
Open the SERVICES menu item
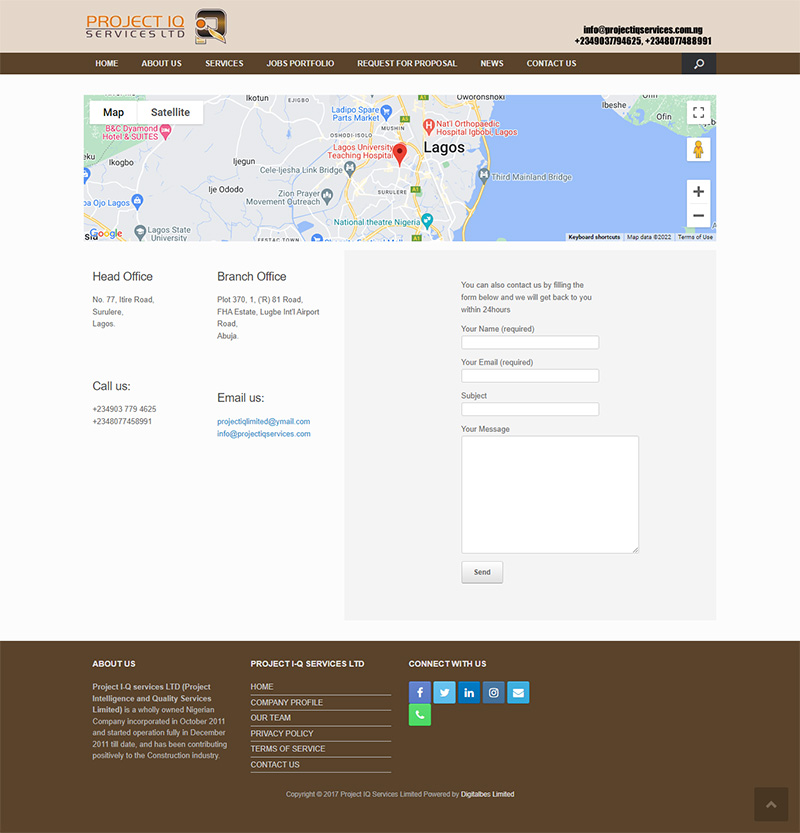point(224,64)
